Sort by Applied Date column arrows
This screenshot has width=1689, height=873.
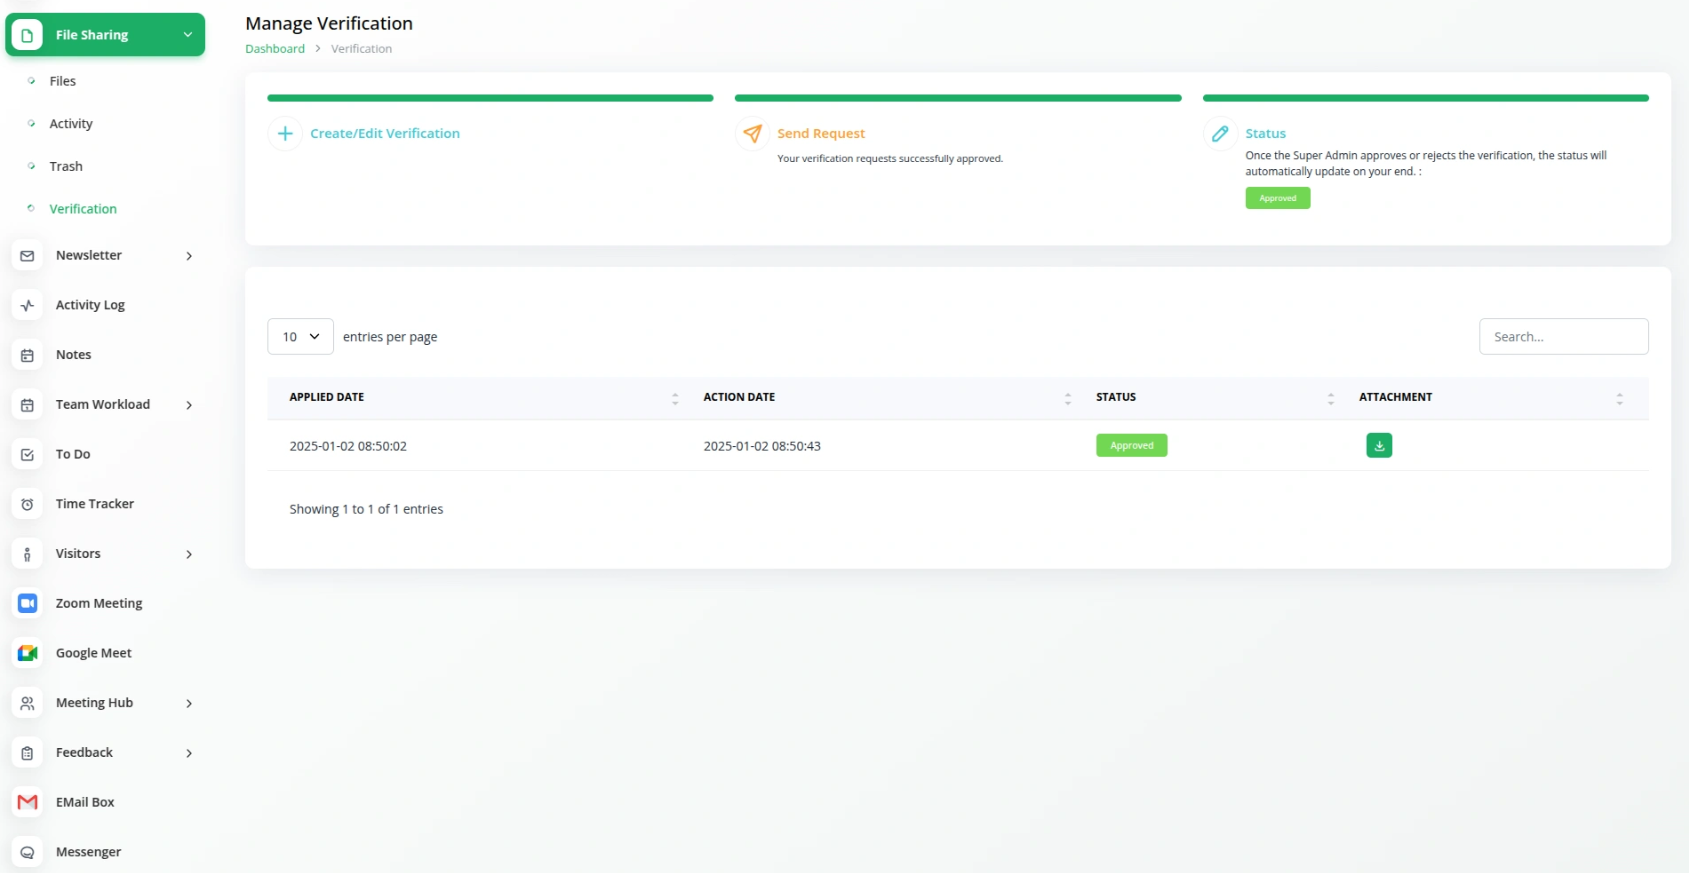click(x=675, y=398)
